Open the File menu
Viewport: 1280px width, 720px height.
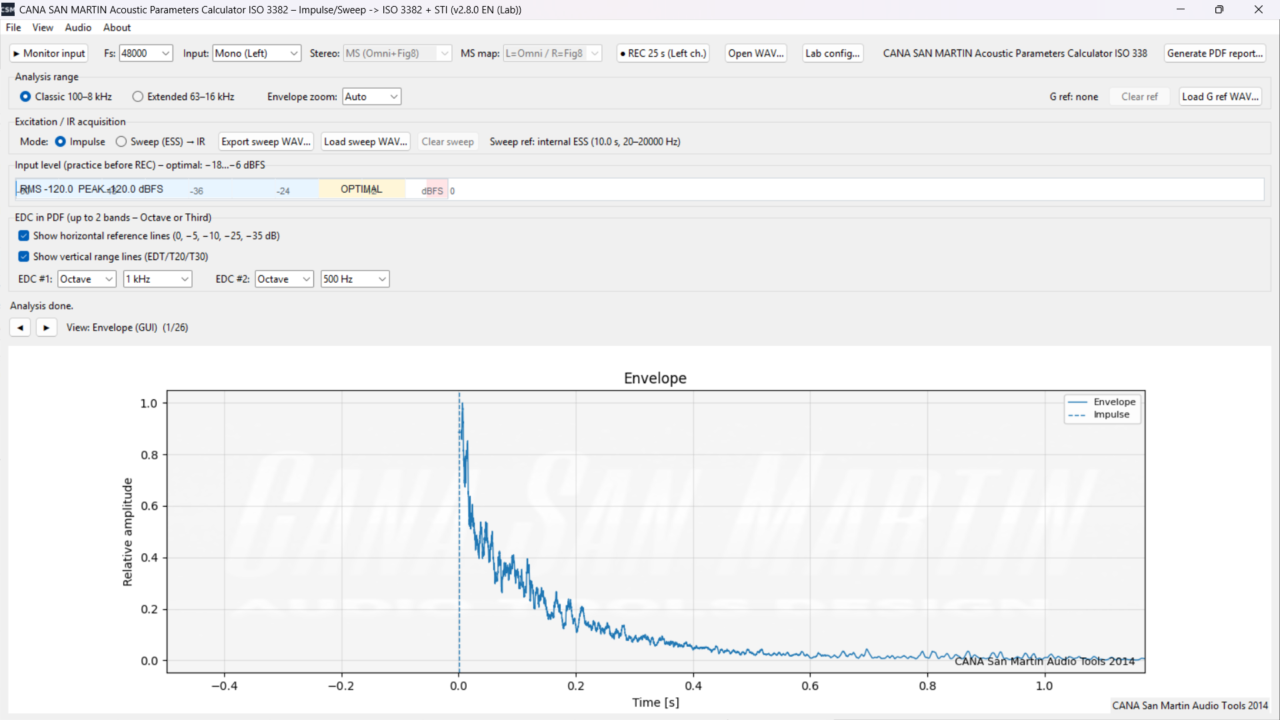point(13,28)
